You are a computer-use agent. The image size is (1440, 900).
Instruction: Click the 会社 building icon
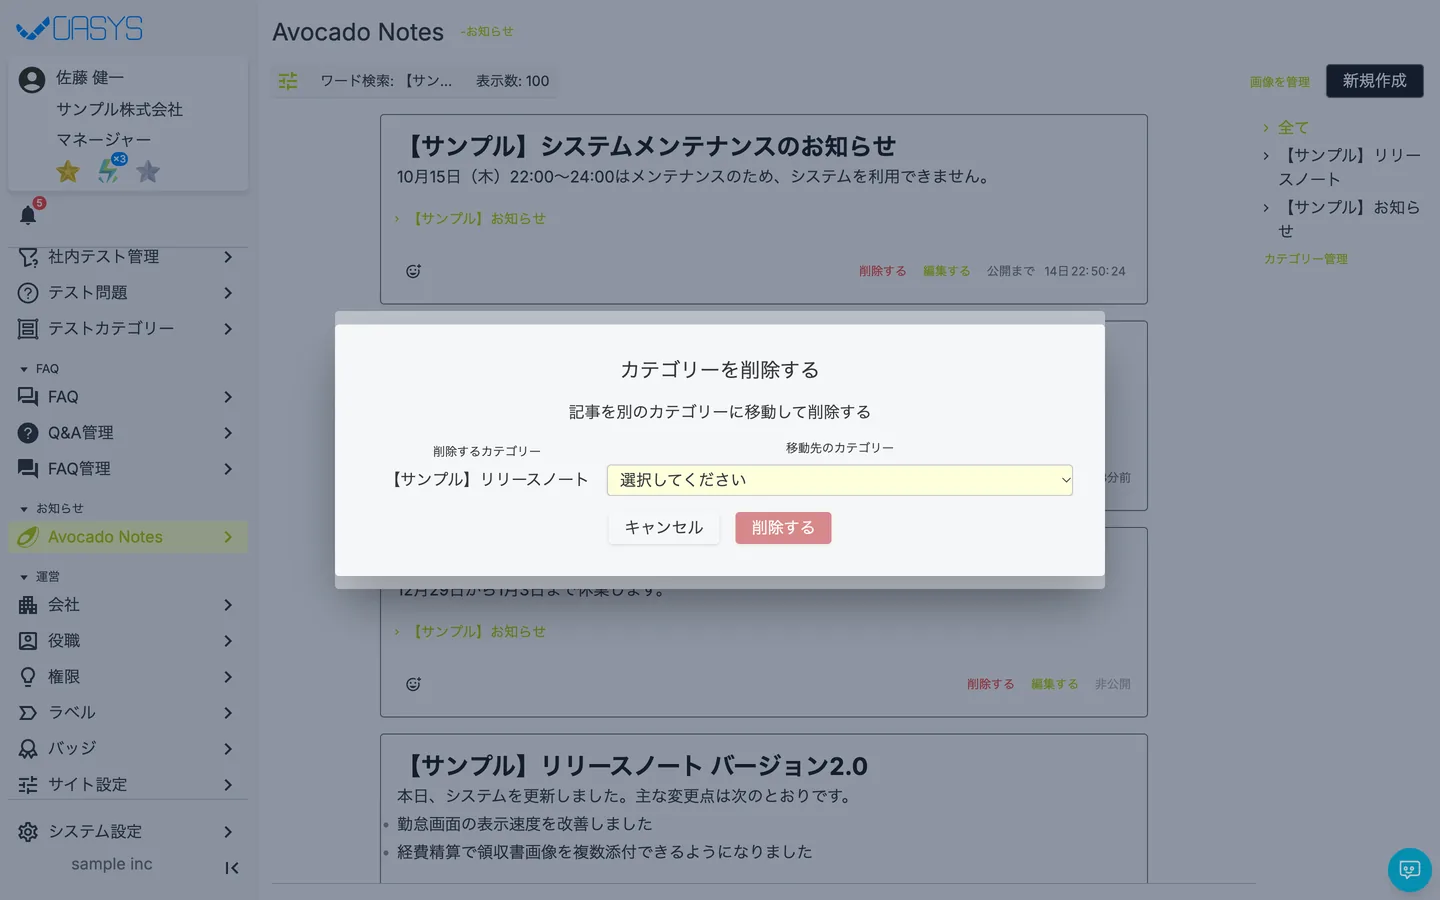[x=28, y=605]
